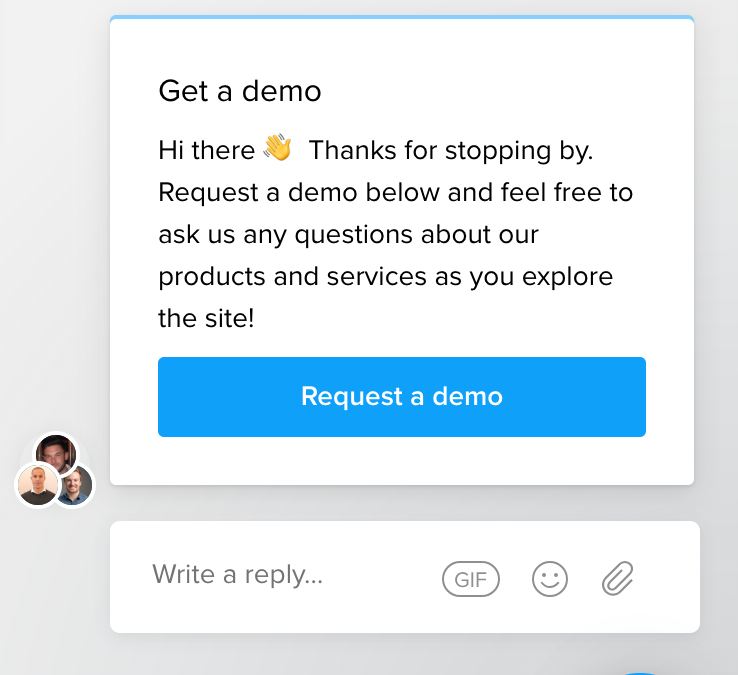Image resolution: width=738 pixels, height=675 pixels.
Task: Open the smiley emoji picker
Action: pyautogui.click(x=550, y=579)
